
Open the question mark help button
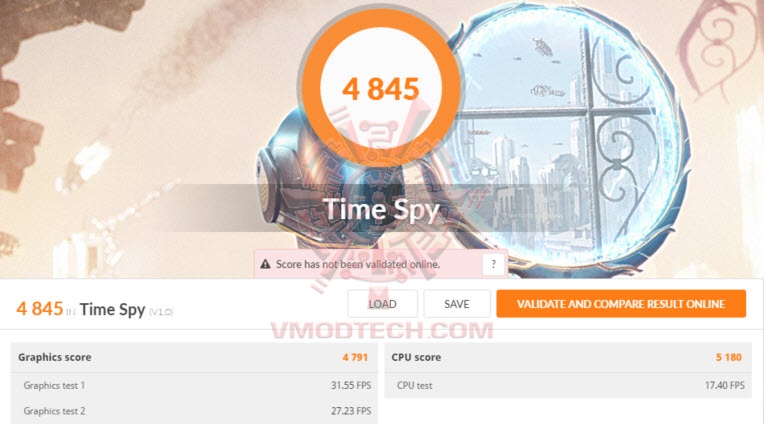click(493, 265)
